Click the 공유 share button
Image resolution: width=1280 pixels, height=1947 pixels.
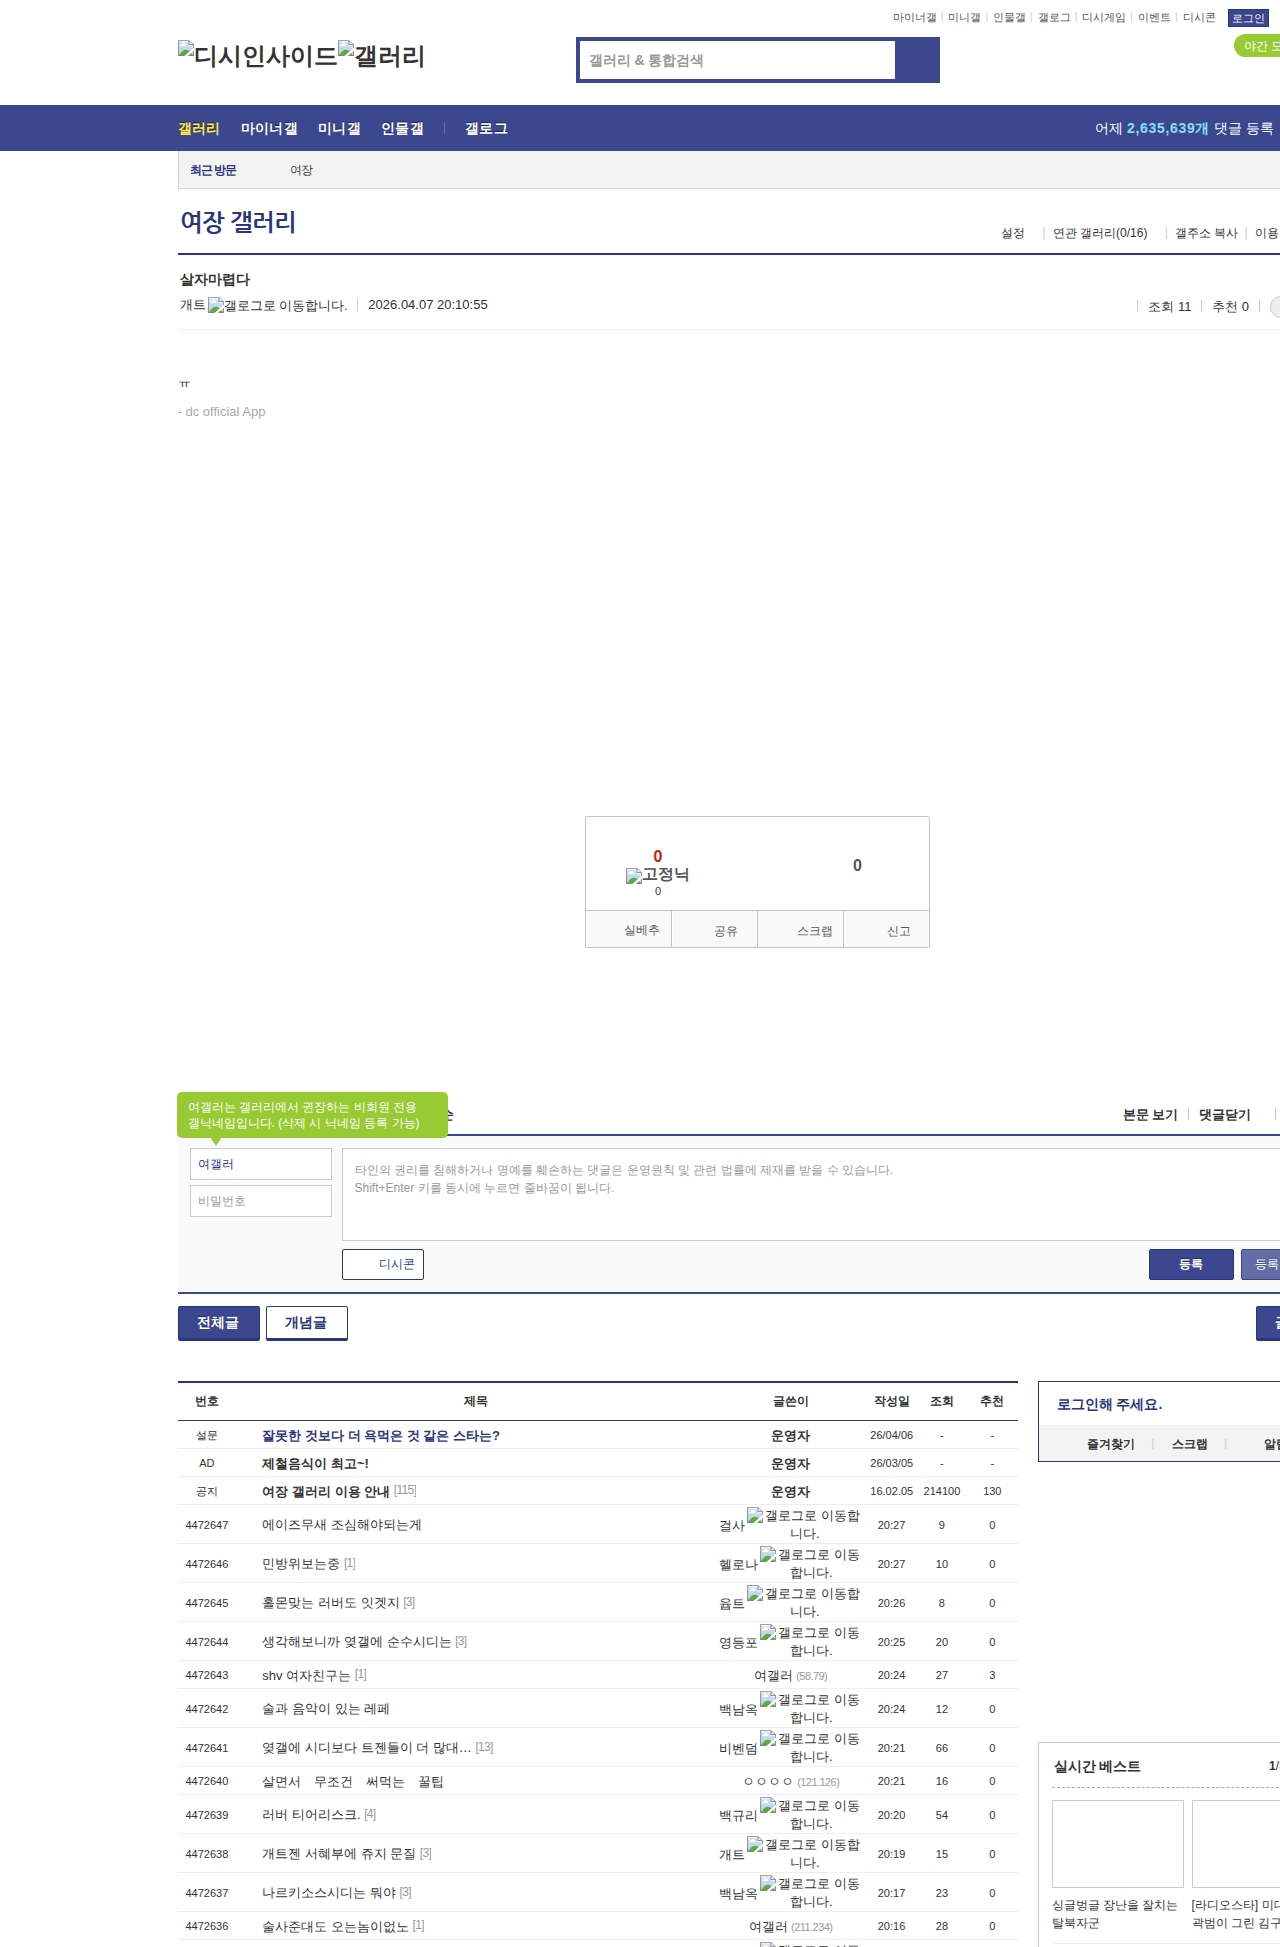point(714,930)
